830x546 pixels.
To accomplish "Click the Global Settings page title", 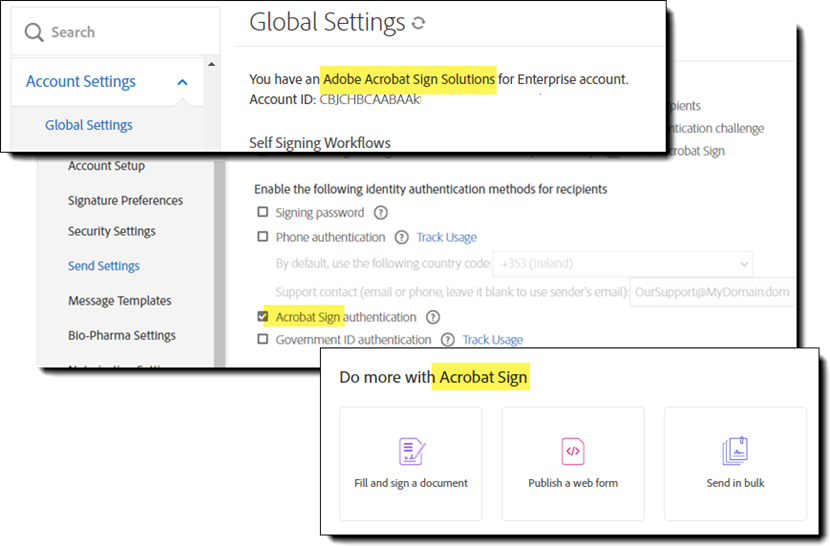I will [327, 22].
